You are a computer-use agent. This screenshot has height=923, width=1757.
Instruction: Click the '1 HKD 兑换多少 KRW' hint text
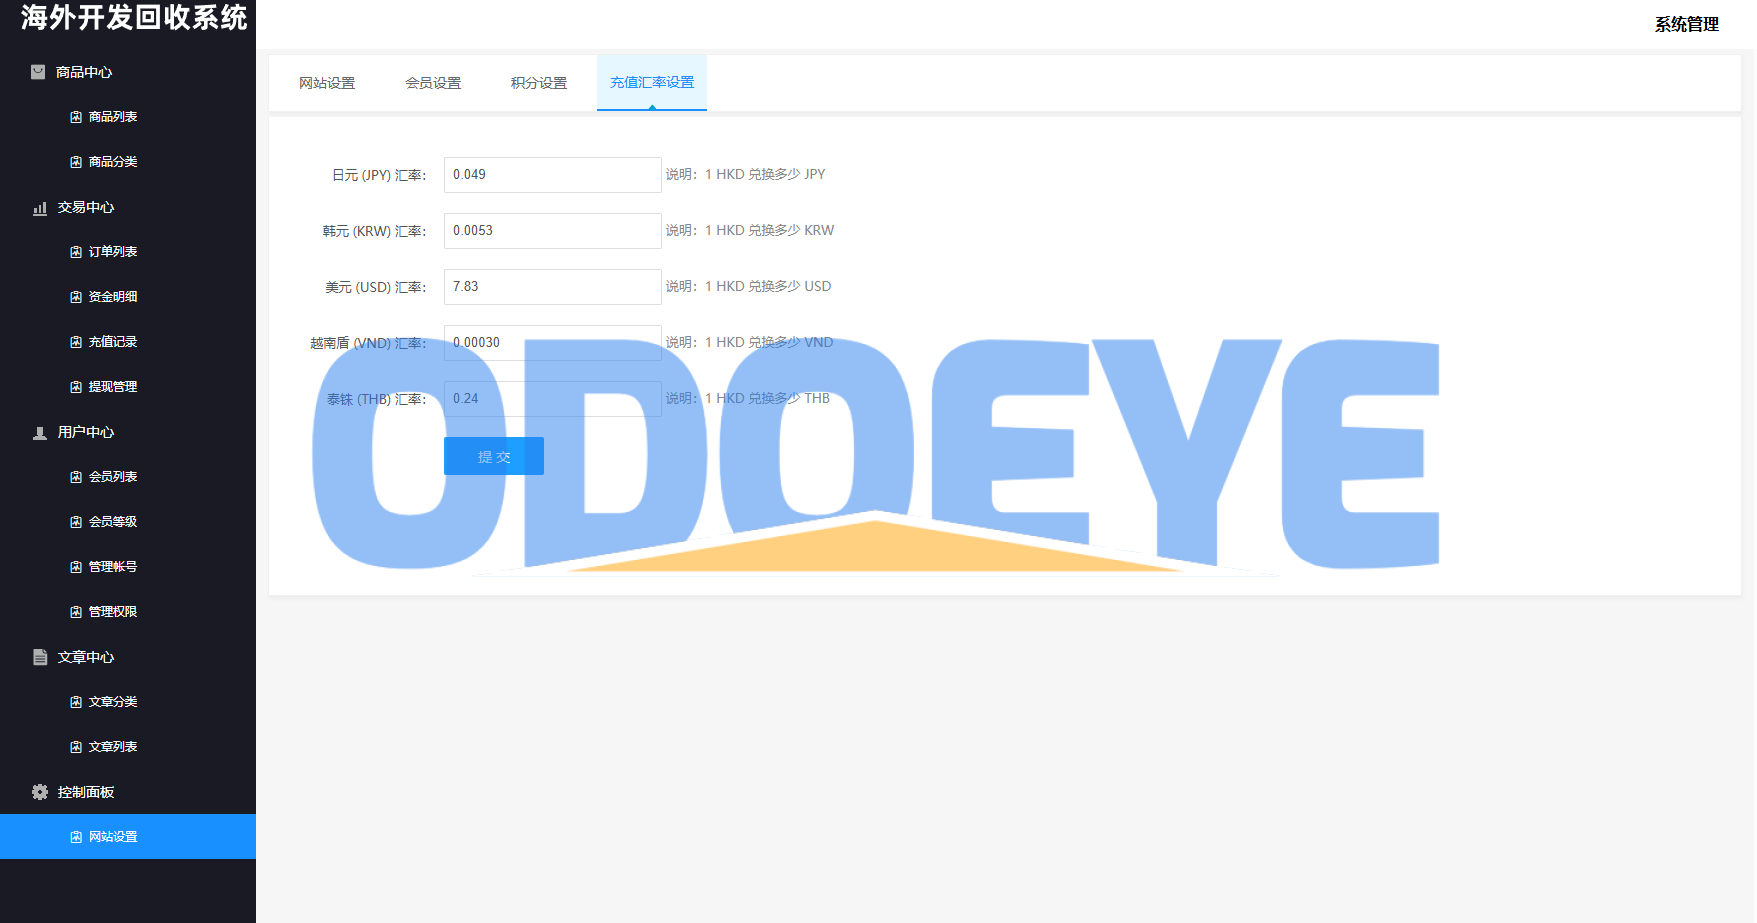[769, 230]
